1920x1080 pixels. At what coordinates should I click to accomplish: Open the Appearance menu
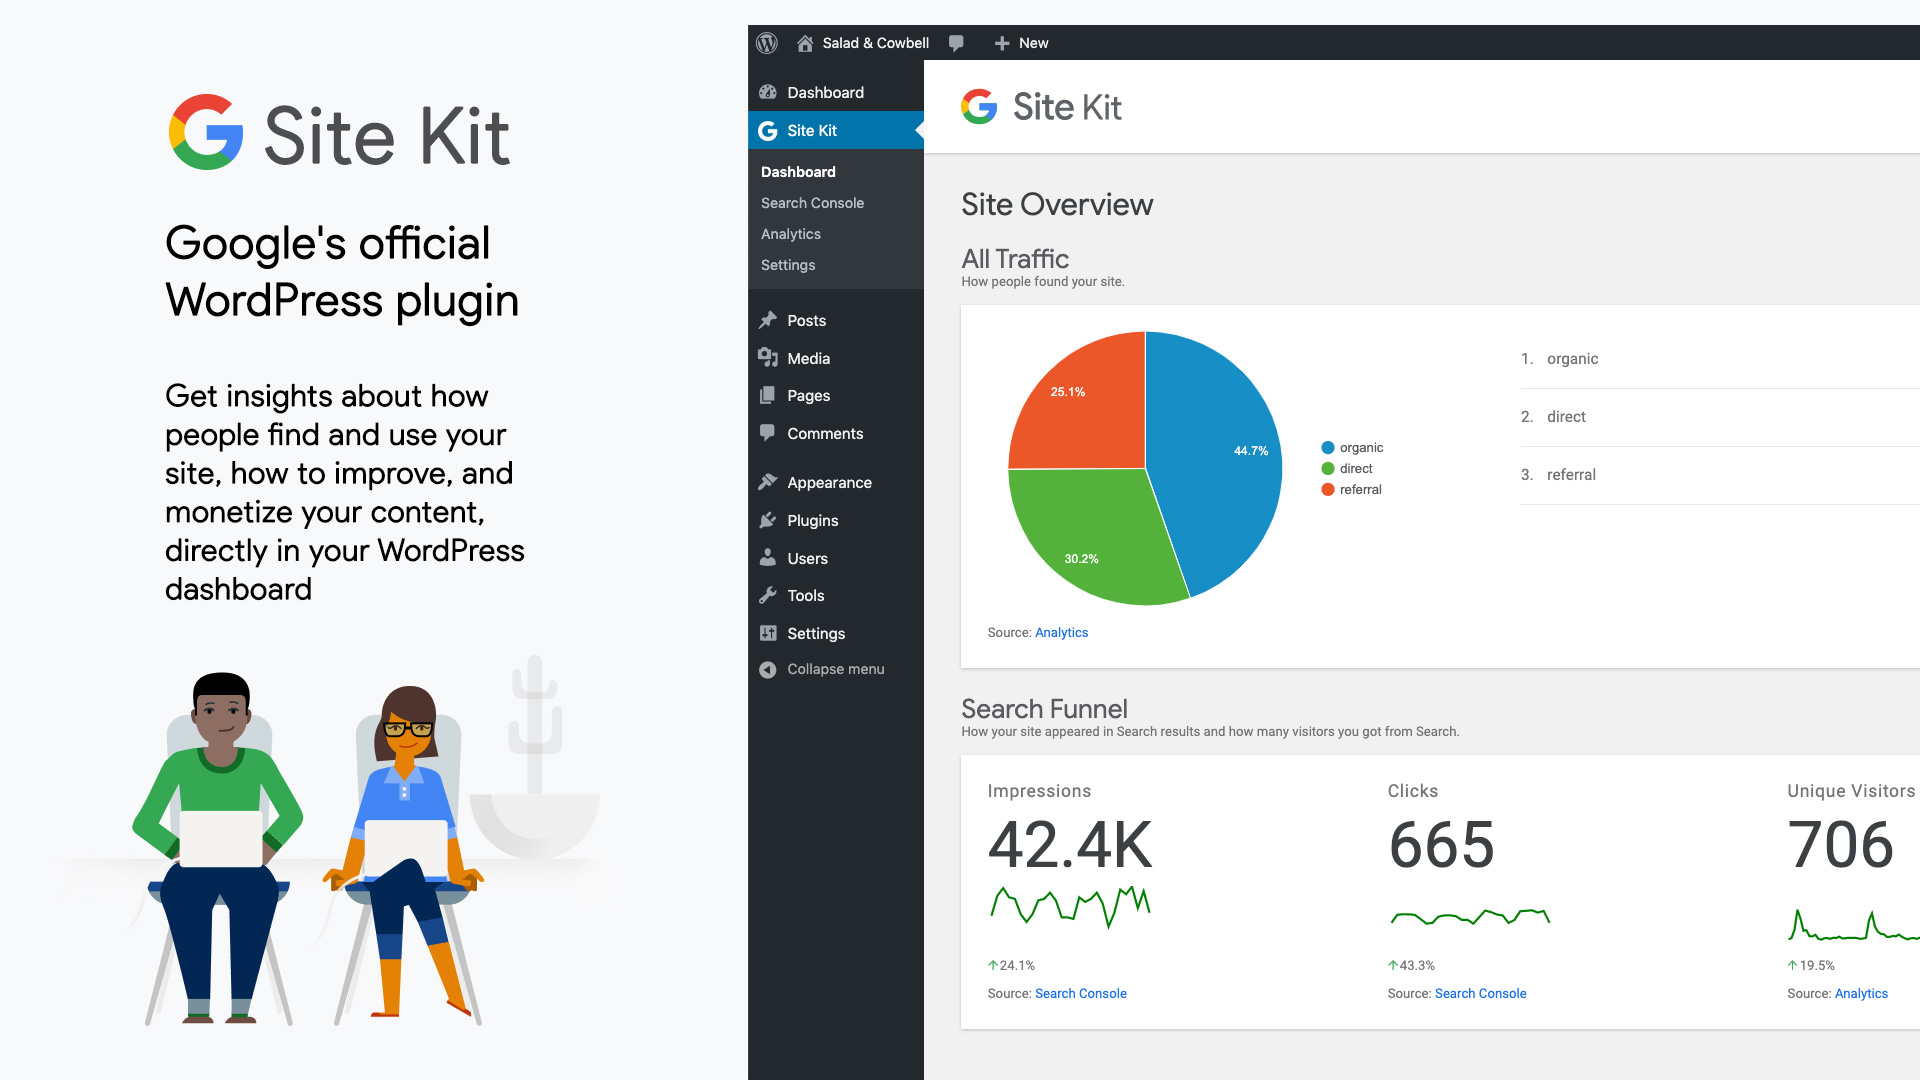[x=836, y=482]
